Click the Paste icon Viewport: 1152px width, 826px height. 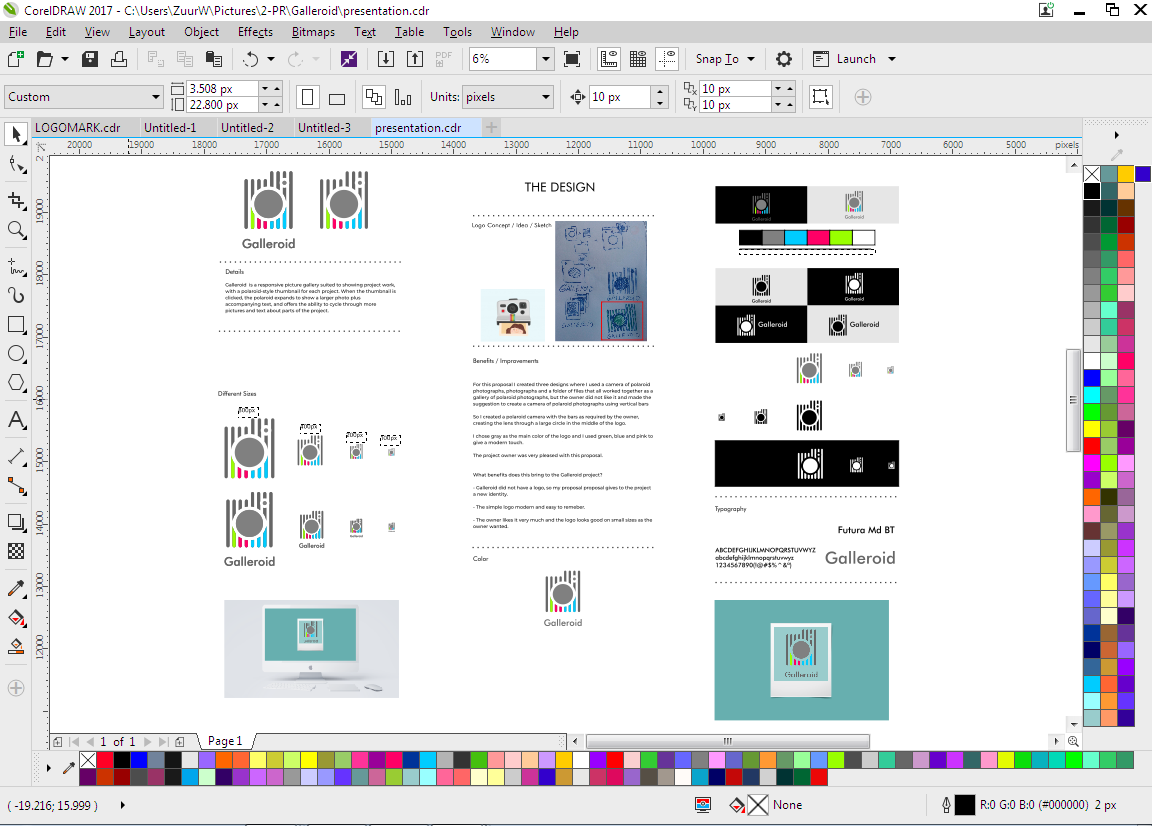(x=214, y=59)
